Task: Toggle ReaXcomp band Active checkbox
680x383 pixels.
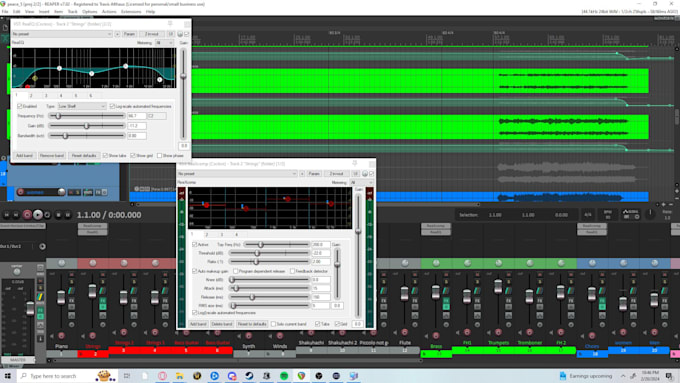Action: point(195,245)
